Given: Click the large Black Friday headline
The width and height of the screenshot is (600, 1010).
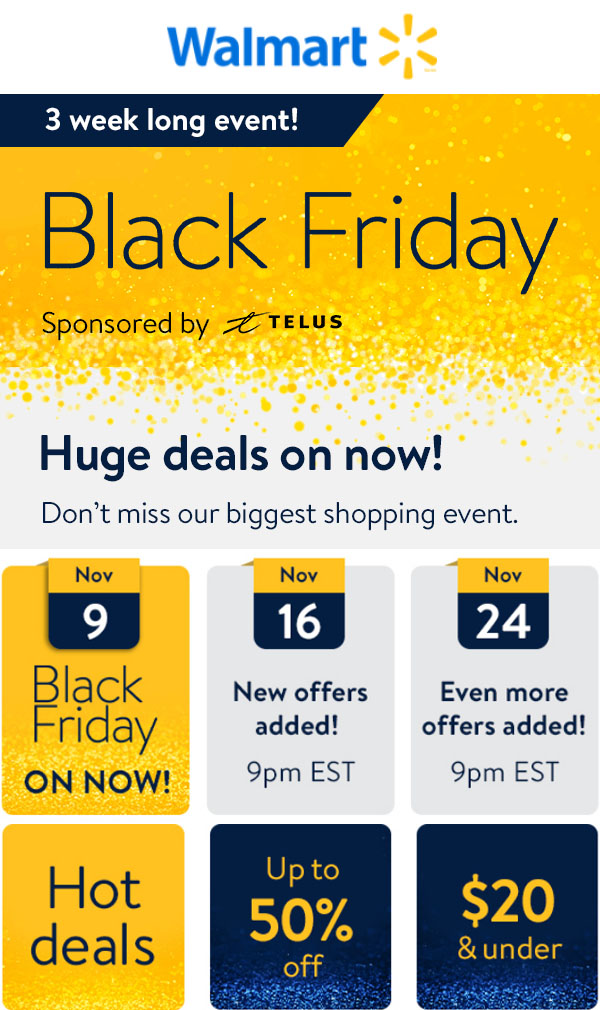Looking at the screenshot, I should click(298, 231).
